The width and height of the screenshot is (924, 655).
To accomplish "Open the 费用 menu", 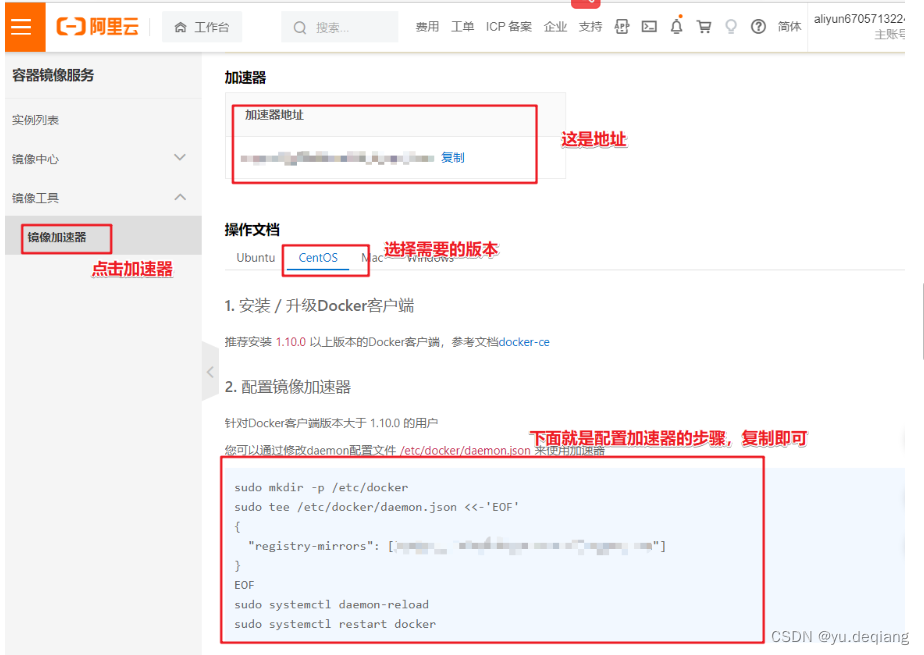I will tap(427, 27).
